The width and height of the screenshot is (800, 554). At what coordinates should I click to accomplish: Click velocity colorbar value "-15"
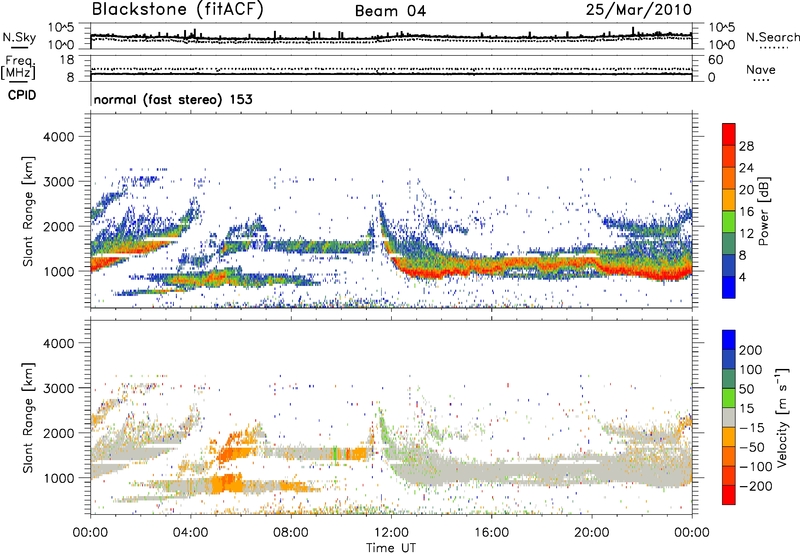[752, 428]
